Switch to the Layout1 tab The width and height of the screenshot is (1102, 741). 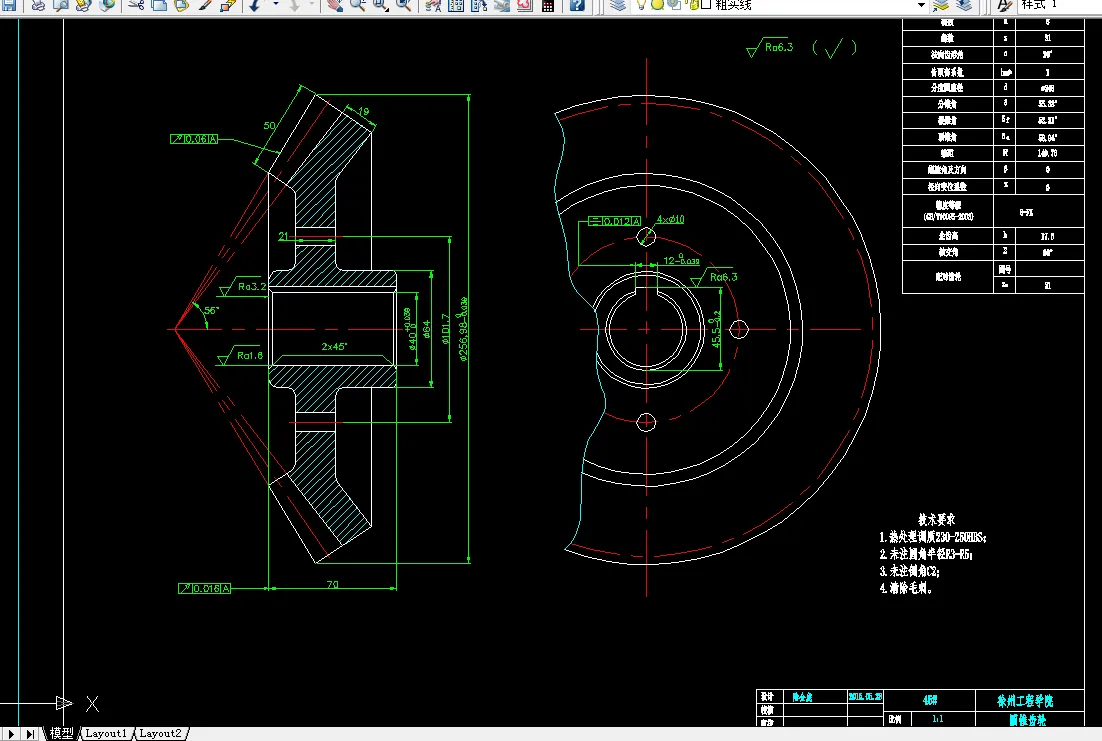tap(106, 733)
